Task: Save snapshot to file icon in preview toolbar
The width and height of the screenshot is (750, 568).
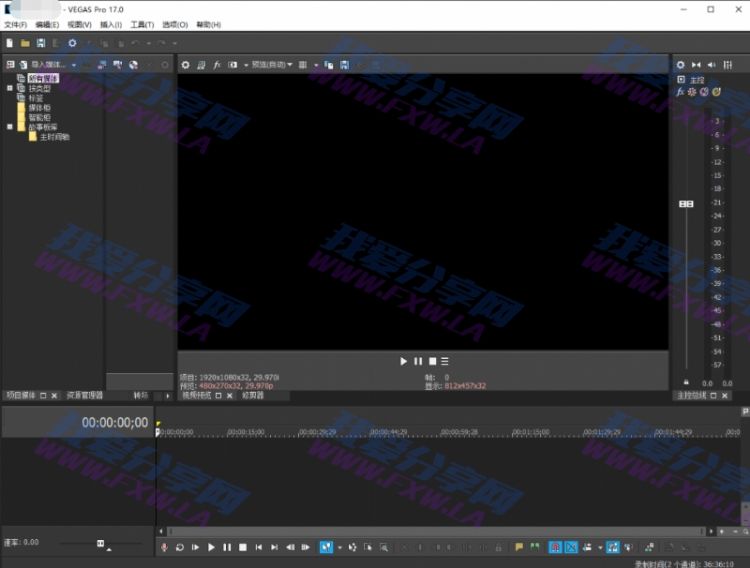Action: pos(344,65)
